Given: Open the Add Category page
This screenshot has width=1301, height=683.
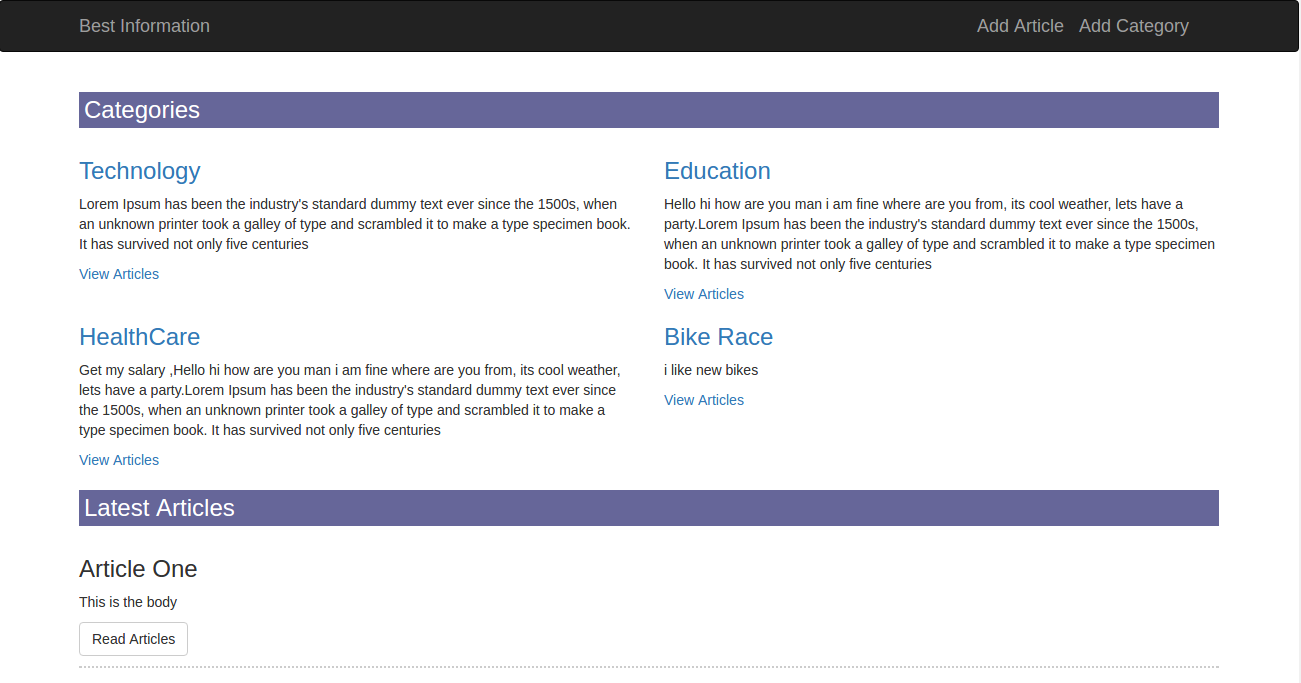Looking at the screenshot, I should 1134,26.
